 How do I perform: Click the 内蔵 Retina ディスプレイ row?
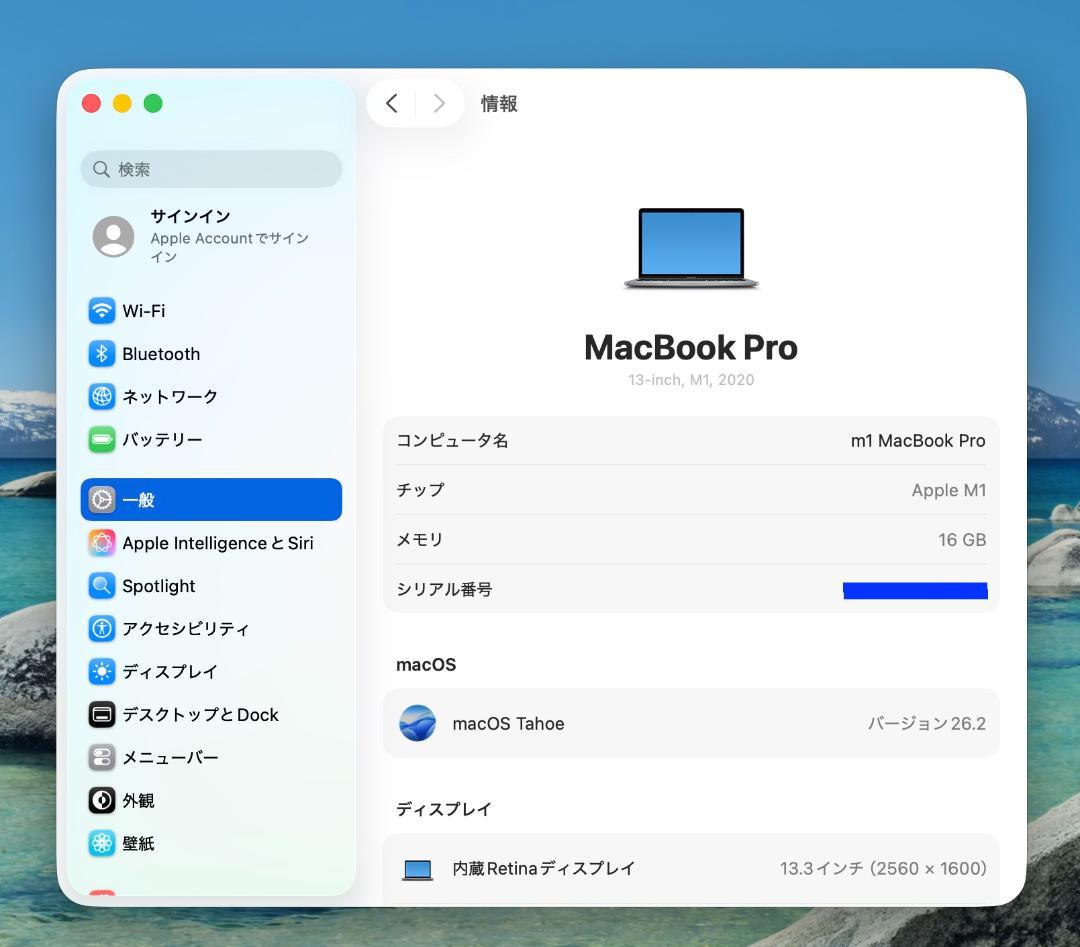click(x=690, y=869)
